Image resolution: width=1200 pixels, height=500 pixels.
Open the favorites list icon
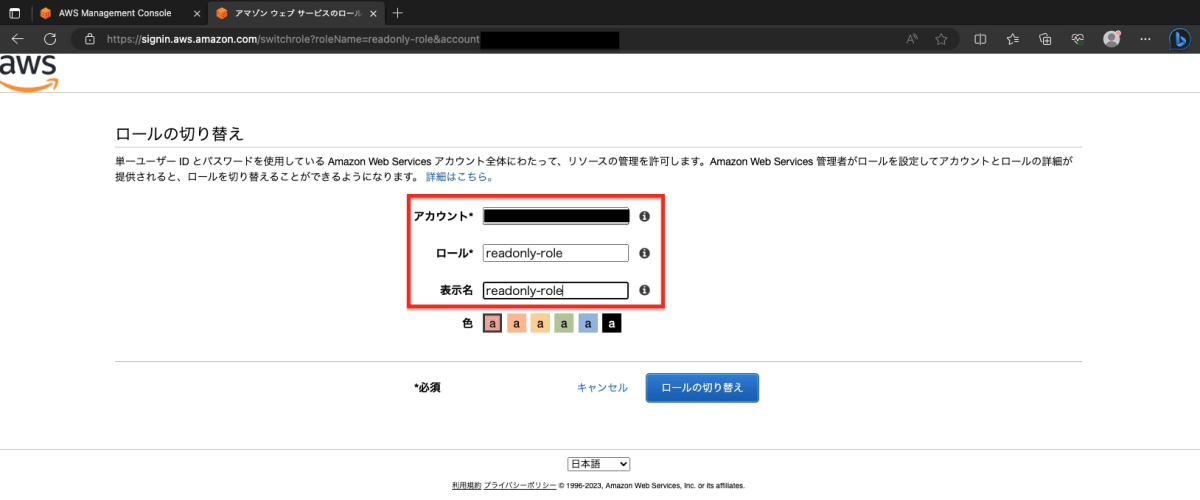coord(1013,39)
